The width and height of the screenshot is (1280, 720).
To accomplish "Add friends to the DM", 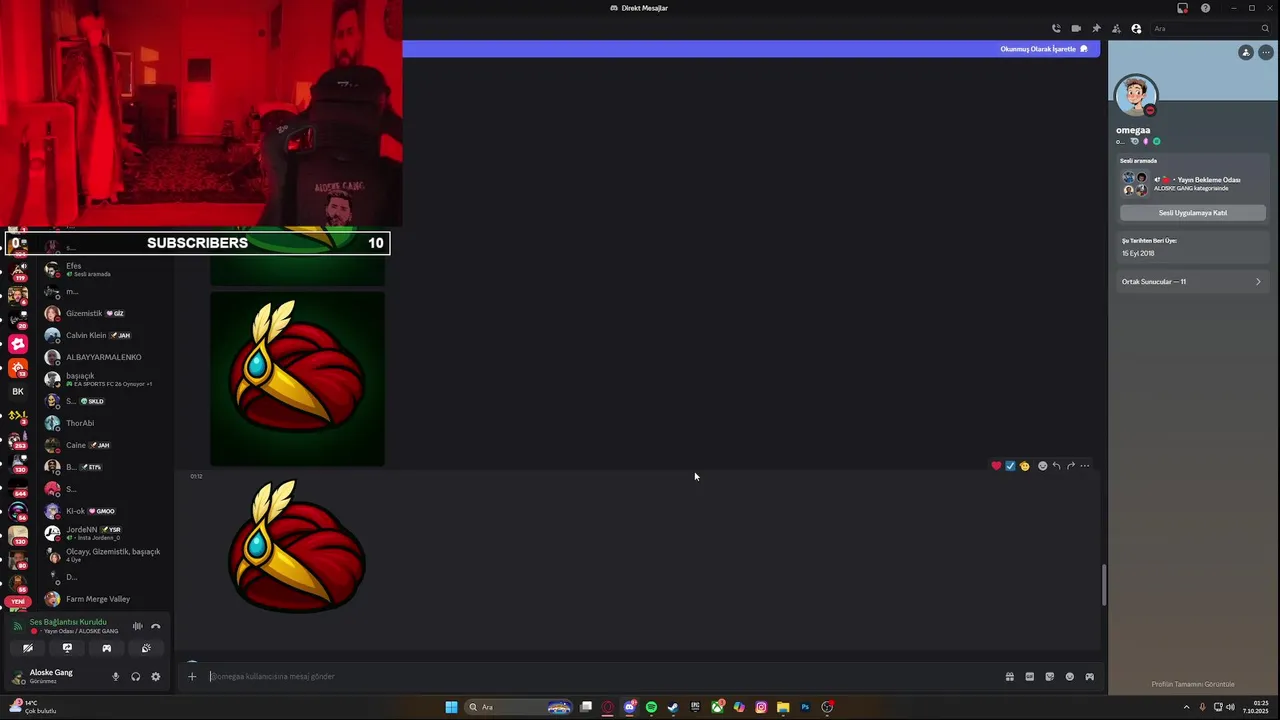I will pos(1116,29).
